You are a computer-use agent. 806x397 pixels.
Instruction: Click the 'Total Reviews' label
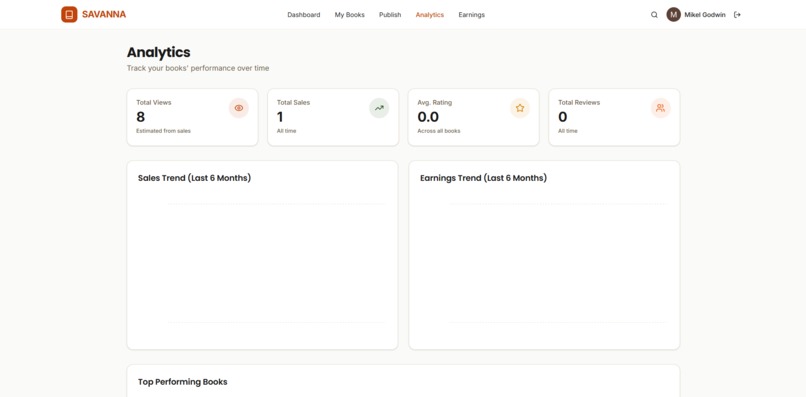(x=579, y=102)
